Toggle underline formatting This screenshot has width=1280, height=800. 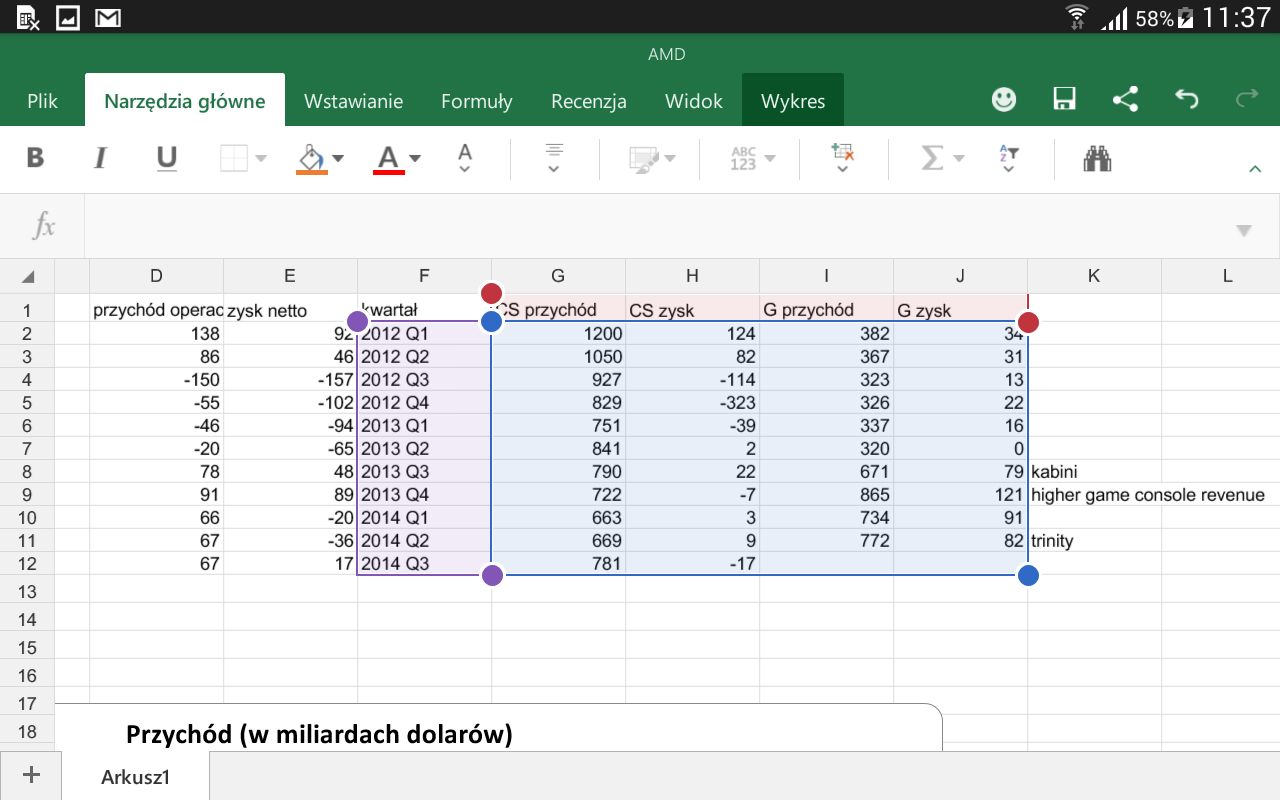[x=167, y=158]
